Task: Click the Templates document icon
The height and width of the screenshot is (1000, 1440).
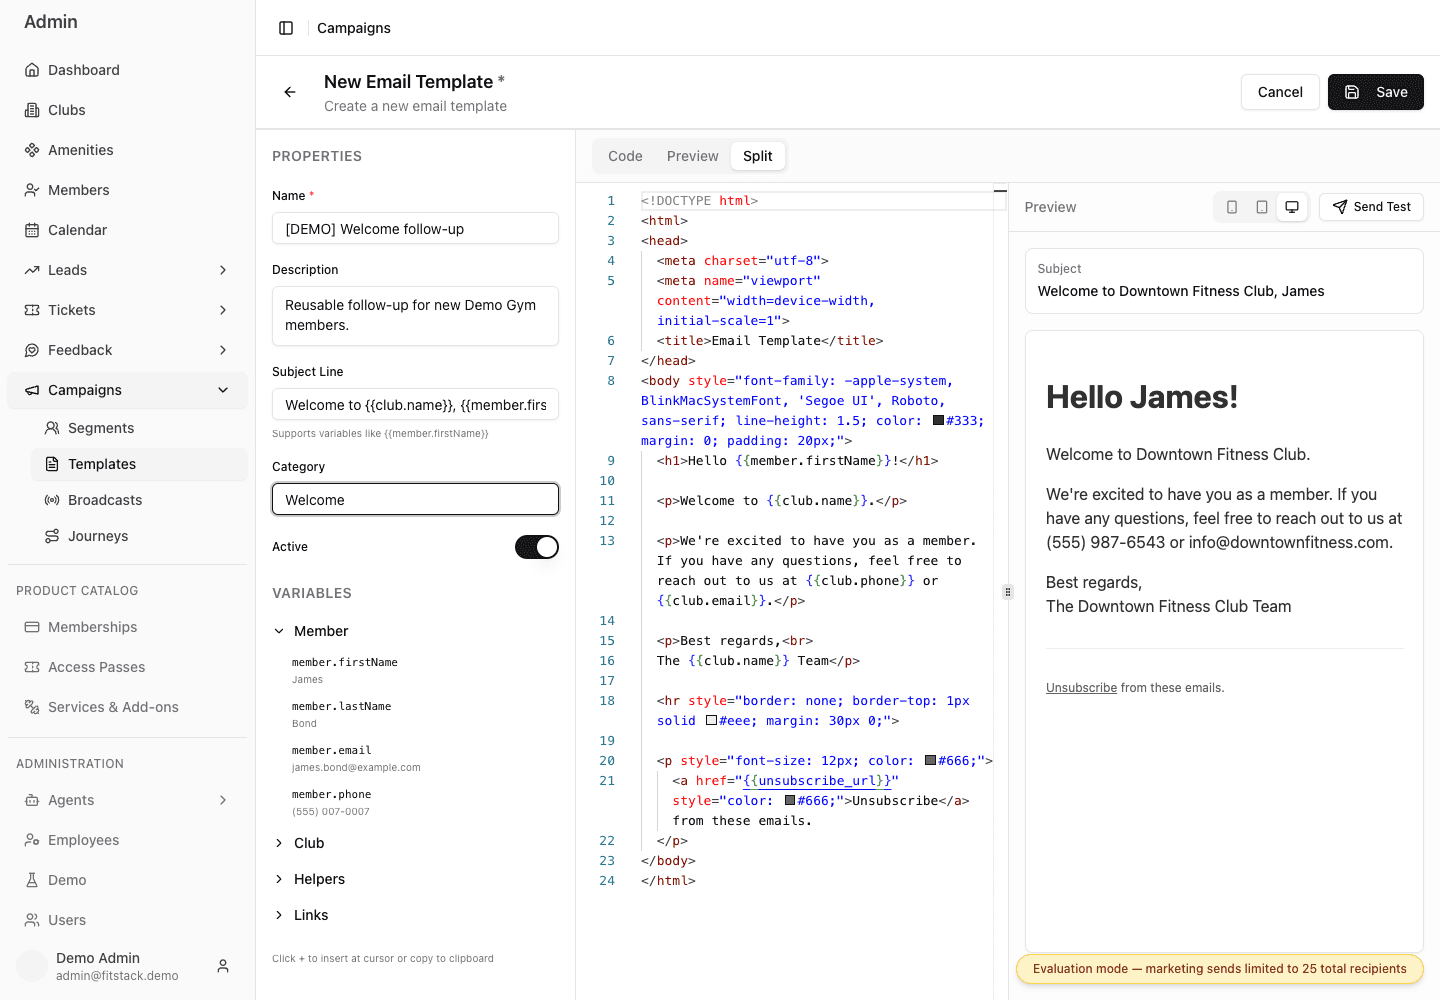Action: 52,464
